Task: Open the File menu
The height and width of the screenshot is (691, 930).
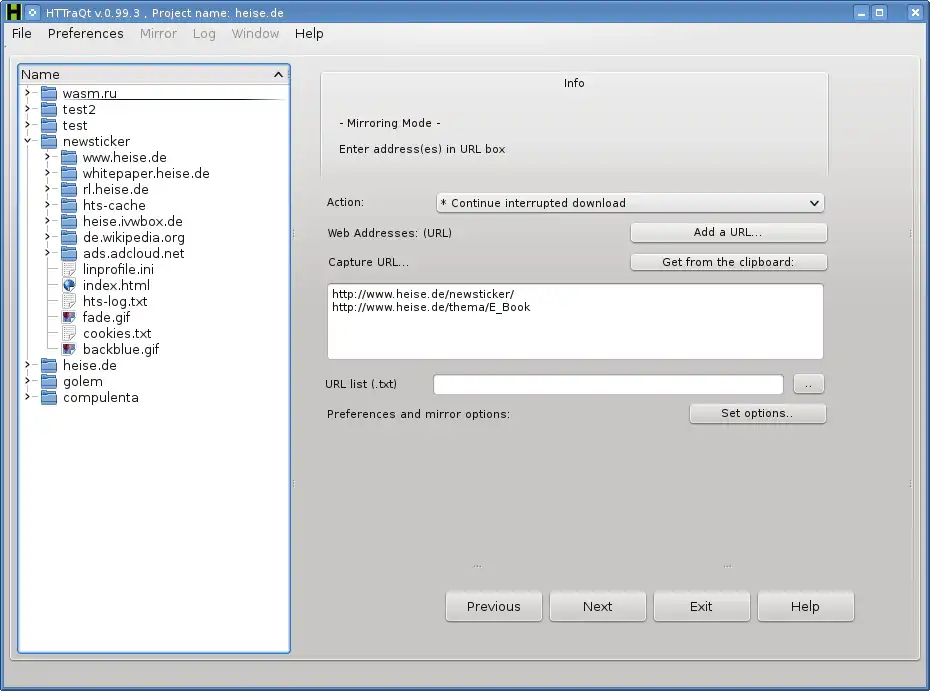Action: pos(21,33)
